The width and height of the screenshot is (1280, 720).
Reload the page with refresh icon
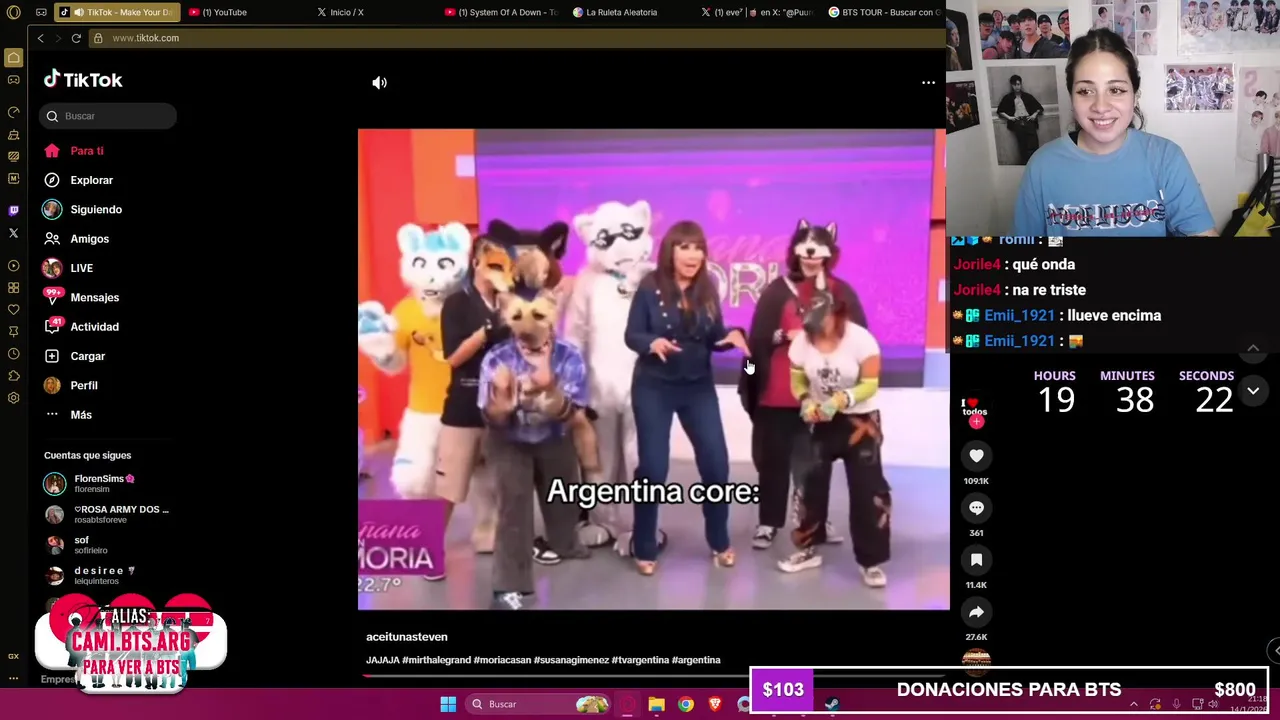(76, 38)
